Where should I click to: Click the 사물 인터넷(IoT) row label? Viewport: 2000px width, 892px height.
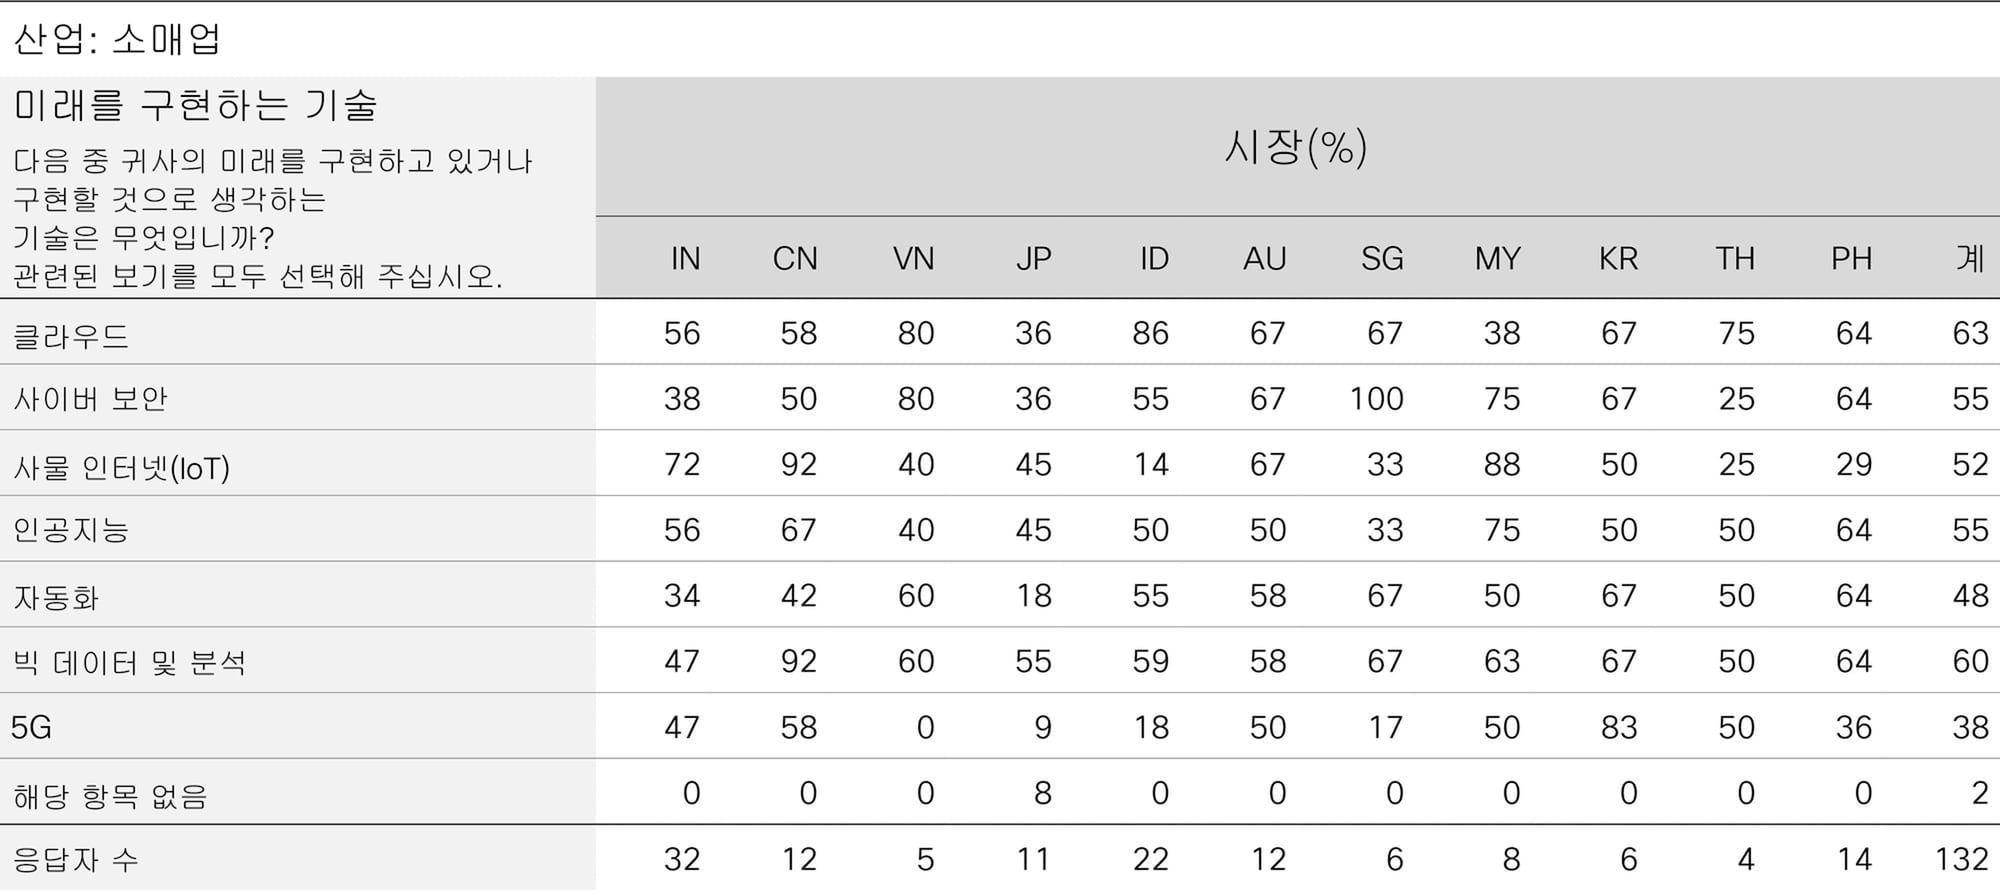(x=121, y=467)
